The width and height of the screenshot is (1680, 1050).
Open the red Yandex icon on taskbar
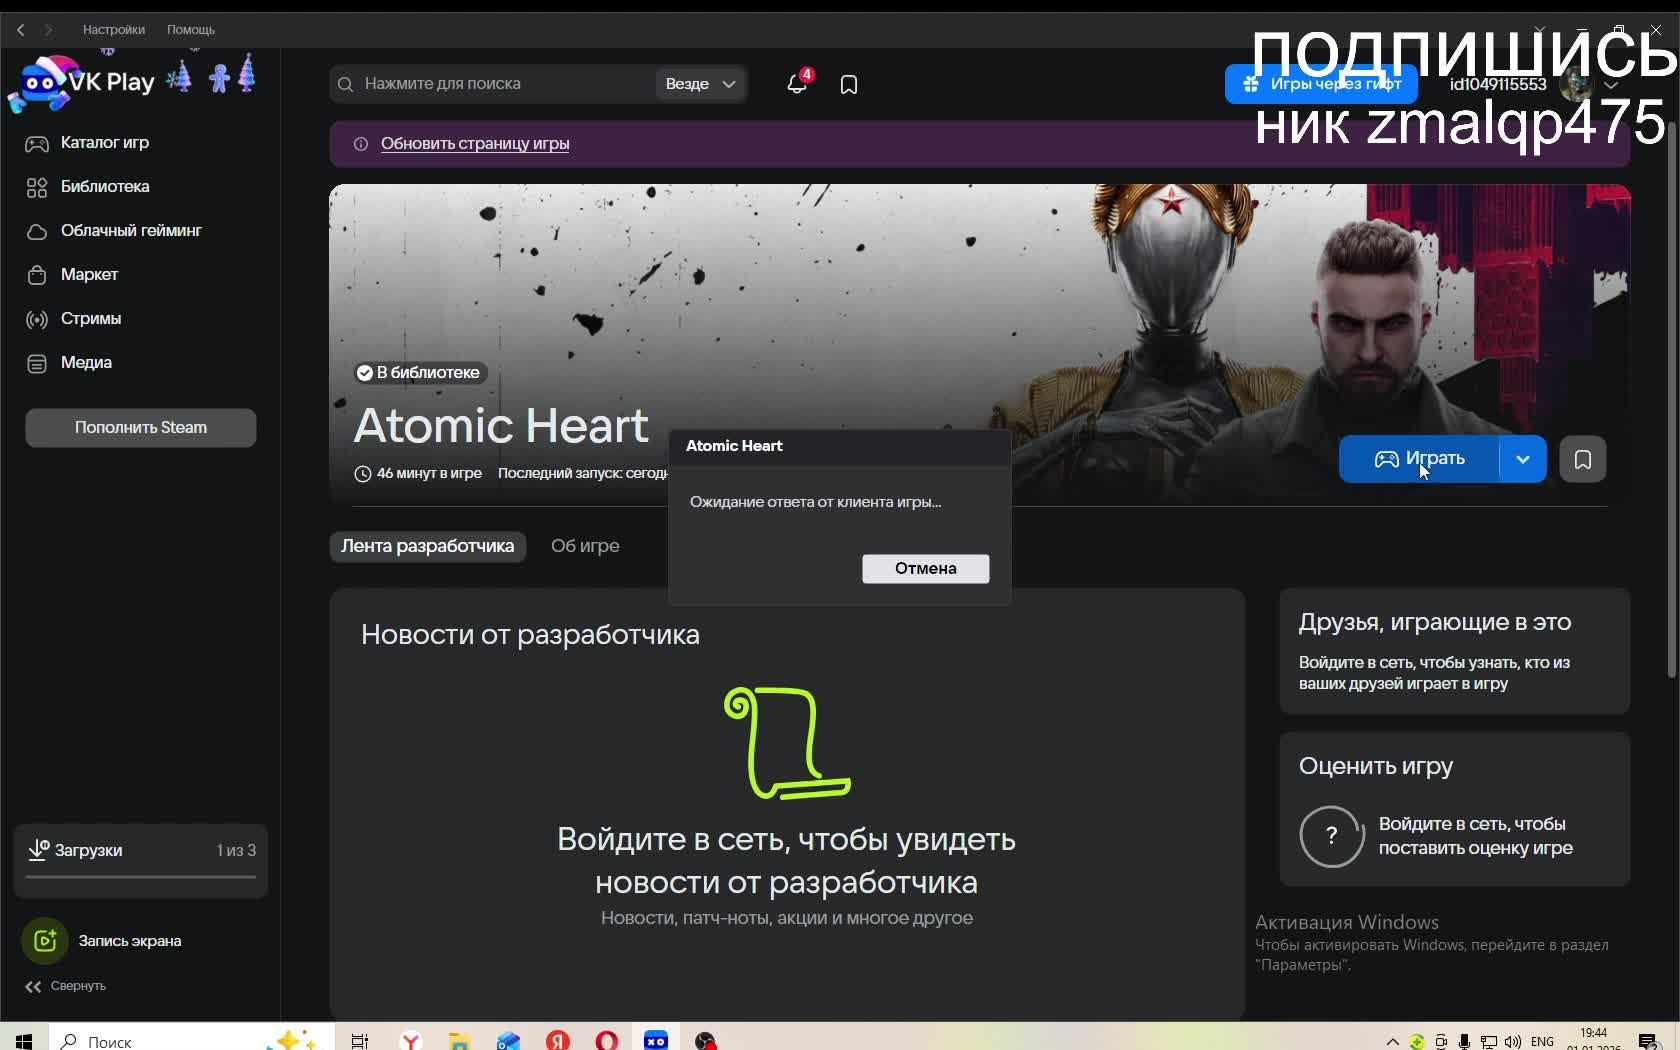(x=558, y=1040)
